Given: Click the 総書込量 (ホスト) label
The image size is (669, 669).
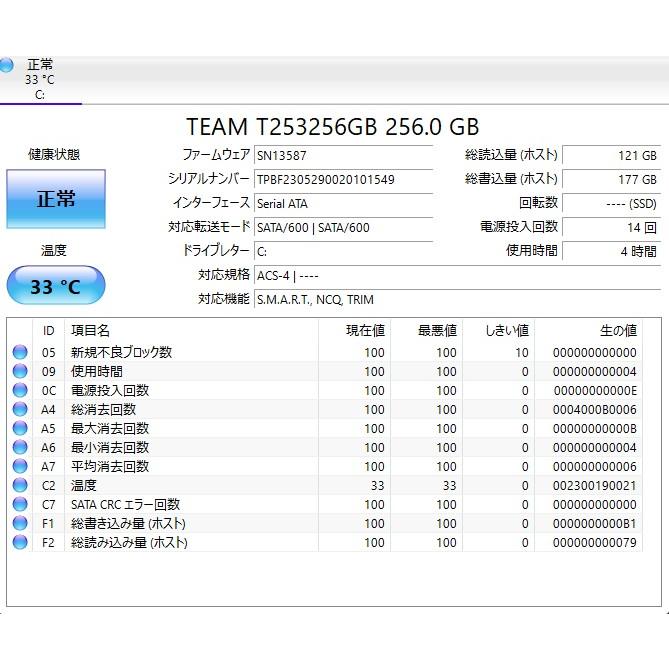Looking at the screenshot, I should 511,178.
